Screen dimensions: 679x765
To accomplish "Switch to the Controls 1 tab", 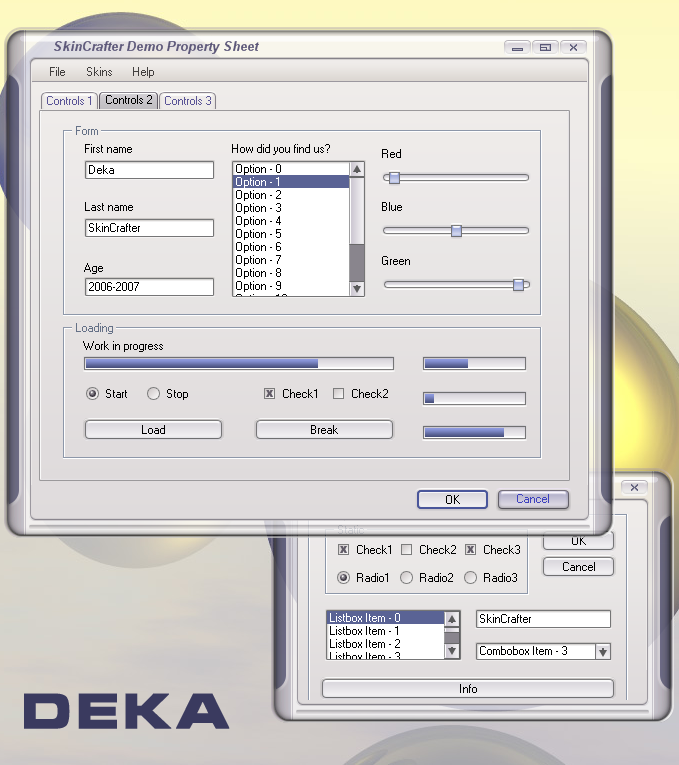I will click(69, 101).
